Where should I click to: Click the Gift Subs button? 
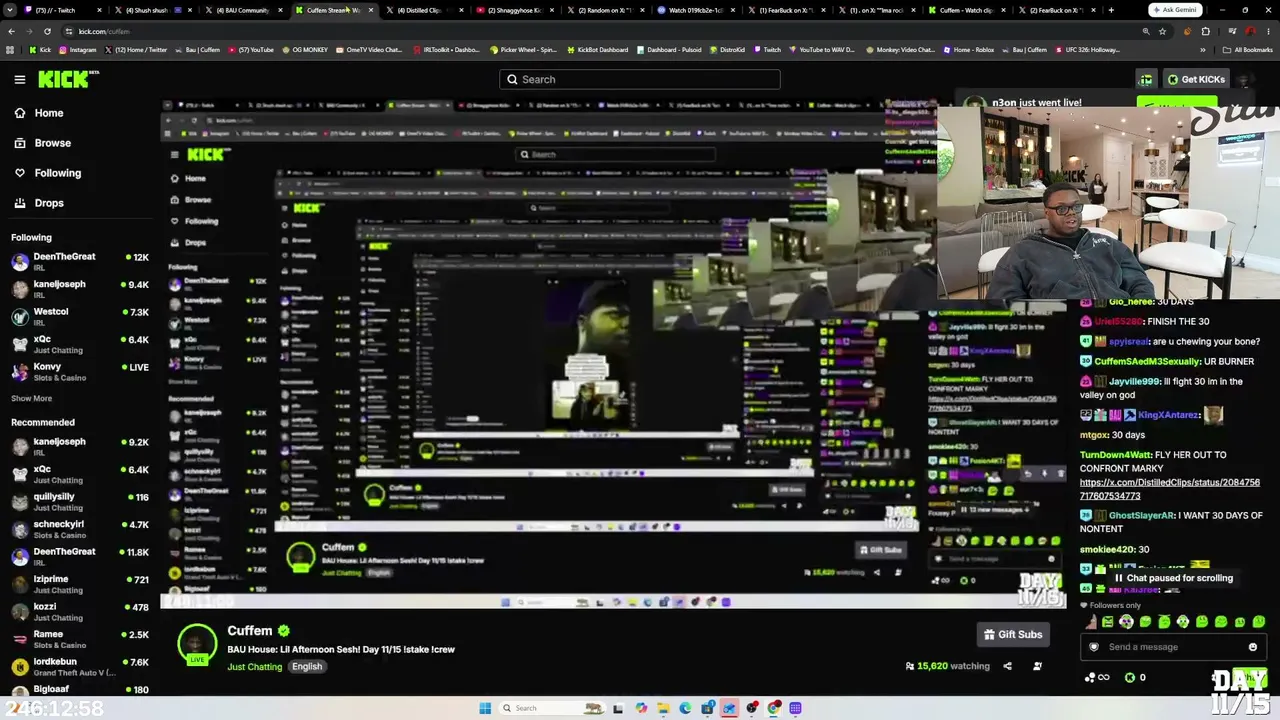(1012, 634)
